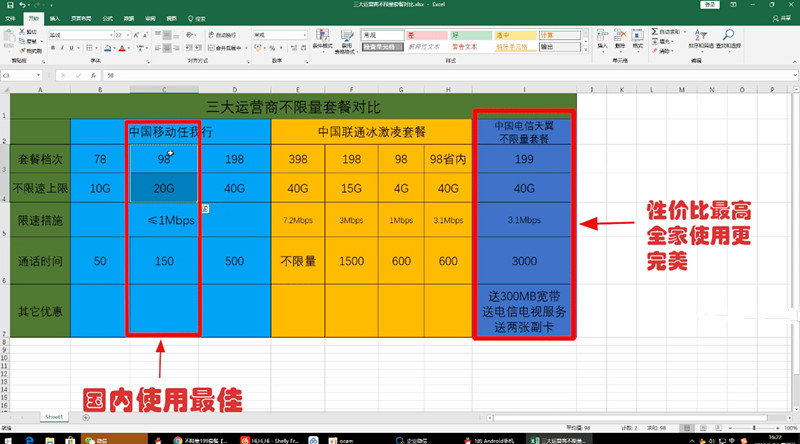Click the lightbulb search box in ribbon

coord(196,19)
